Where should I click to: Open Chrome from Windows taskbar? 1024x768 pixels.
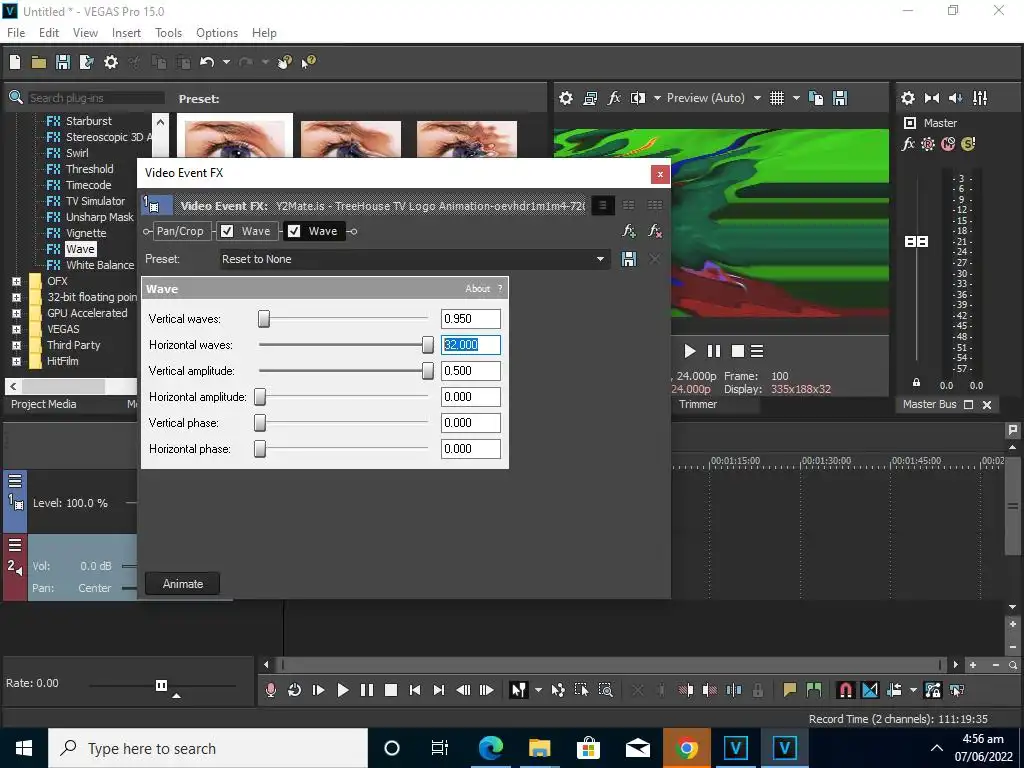coord(686,748)
